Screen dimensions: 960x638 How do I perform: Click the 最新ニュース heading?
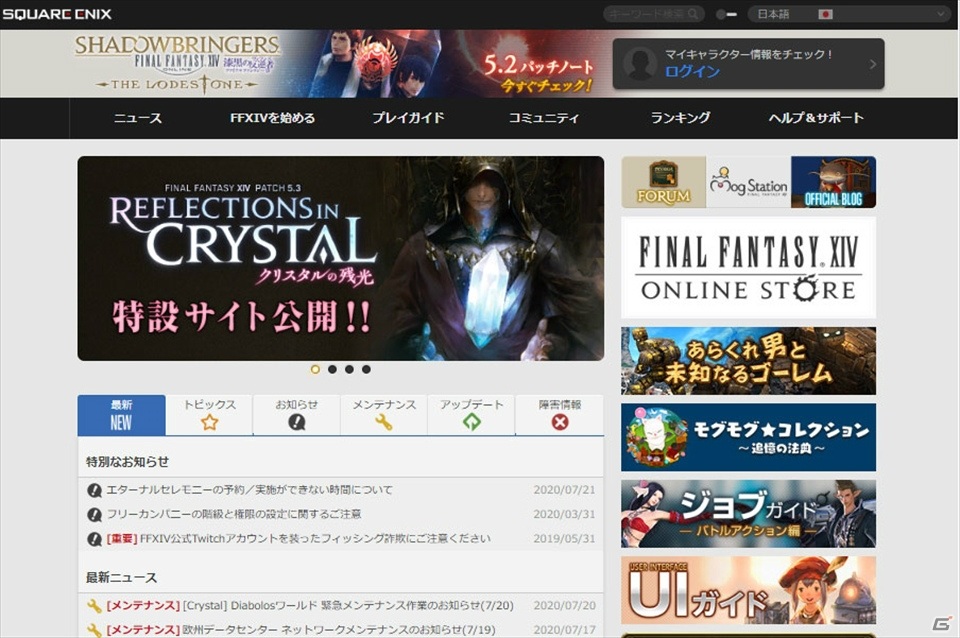coord(121,577)
